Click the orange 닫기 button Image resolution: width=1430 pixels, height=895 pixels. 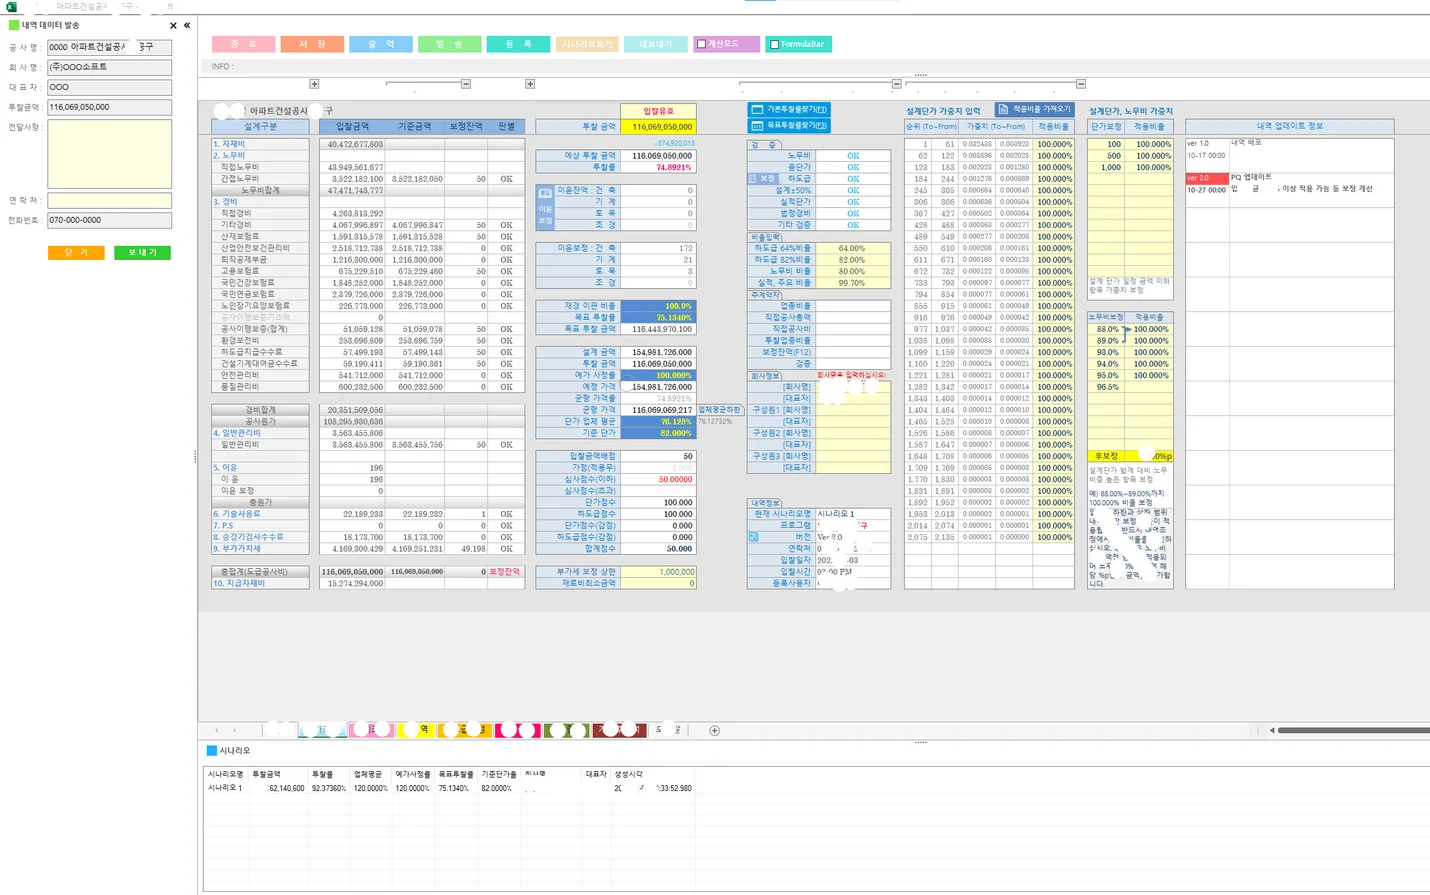coord(76,253)
